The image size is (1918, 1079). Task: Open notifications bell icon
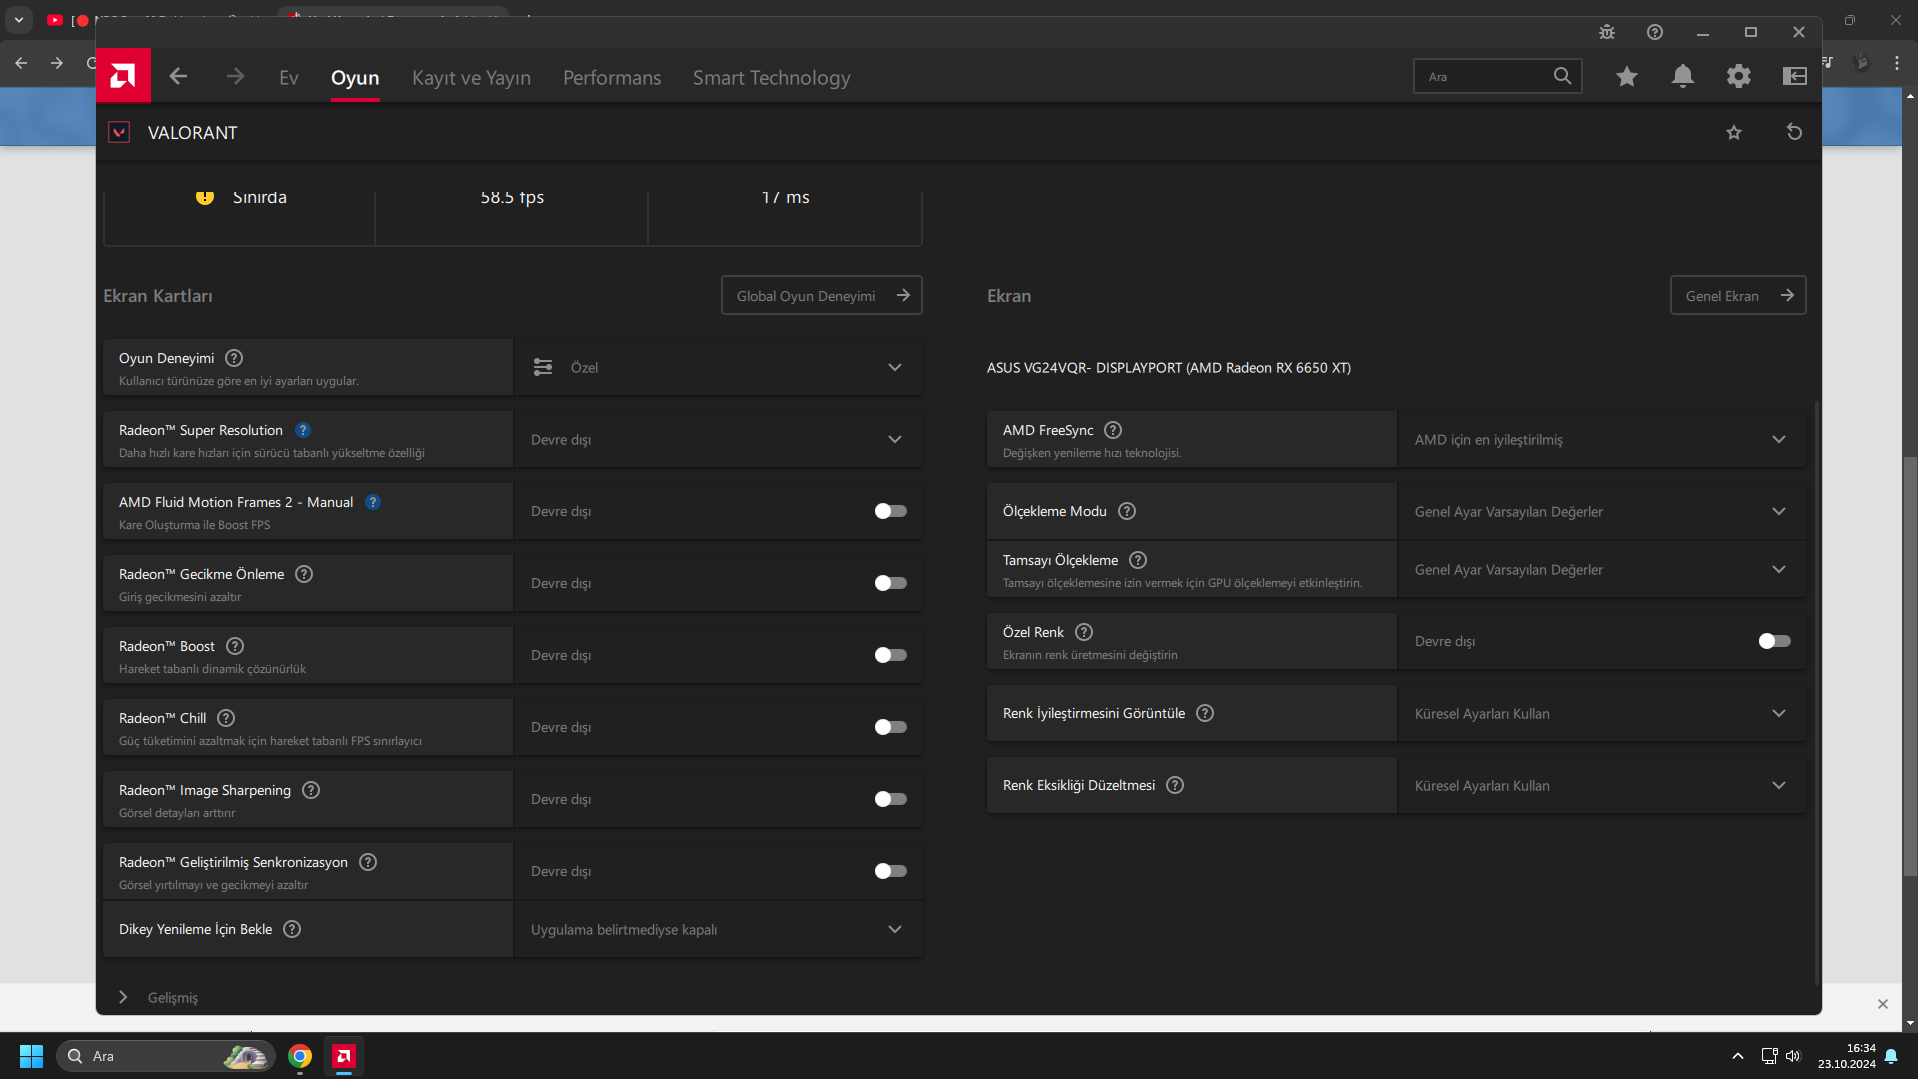point(1683,76)
